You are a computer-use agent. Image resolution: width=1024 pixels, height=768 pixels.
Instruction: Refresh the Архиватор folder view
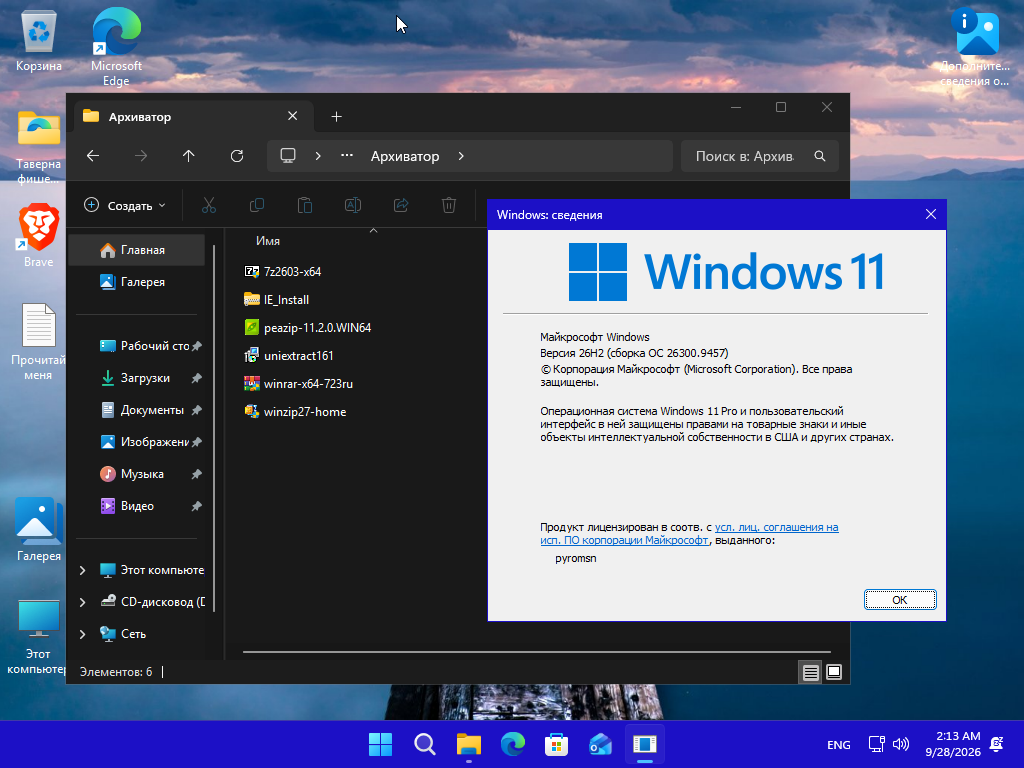point(237,155)
